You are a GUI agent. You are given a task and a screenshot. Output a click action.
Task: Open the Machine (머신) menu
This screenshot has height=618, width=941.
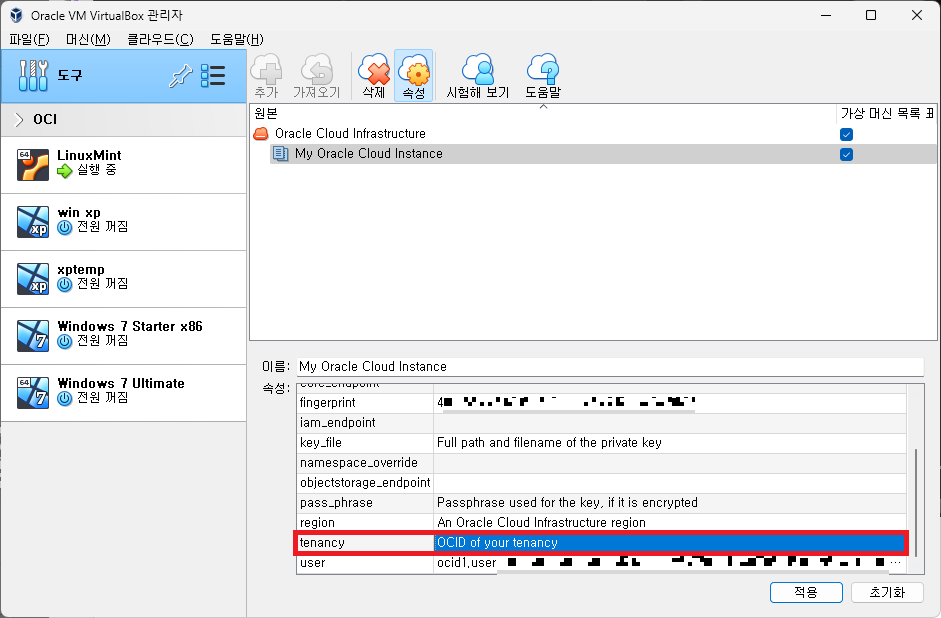coord(88,40)
